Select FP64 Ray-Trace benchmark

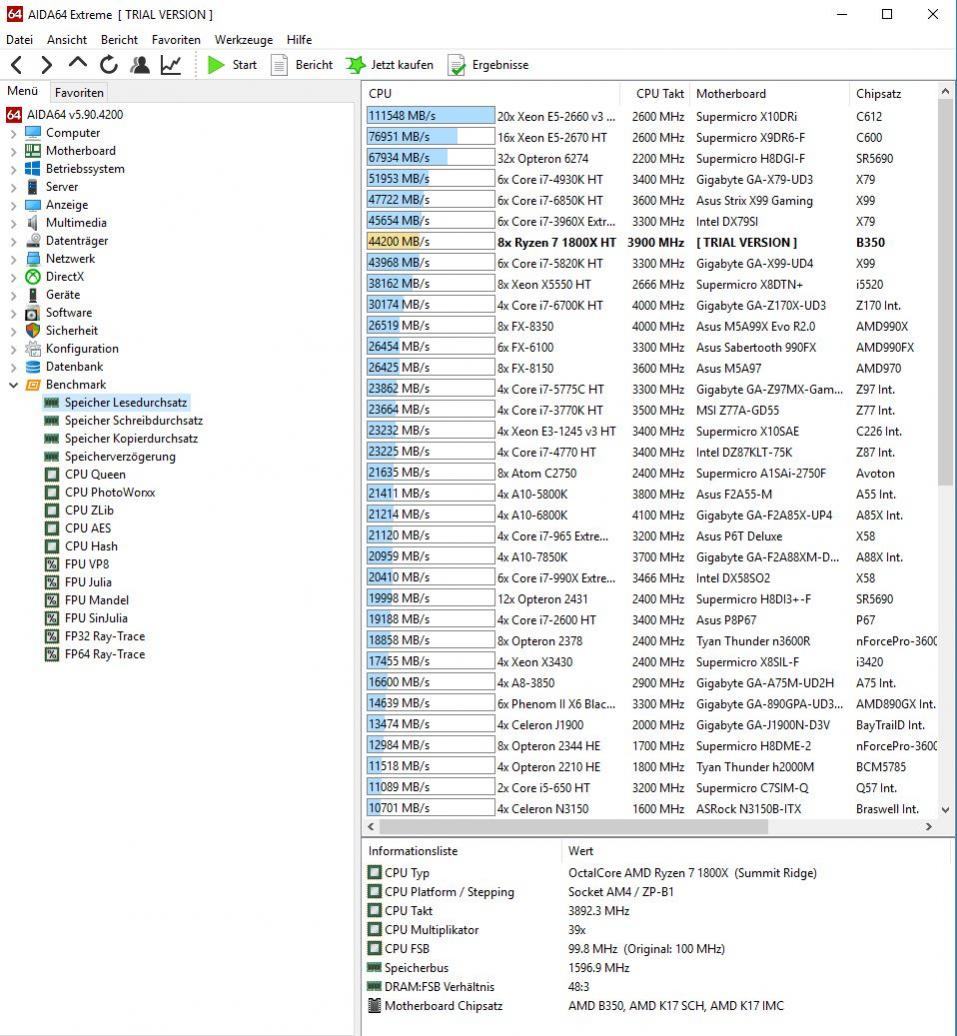click(104, 654)
